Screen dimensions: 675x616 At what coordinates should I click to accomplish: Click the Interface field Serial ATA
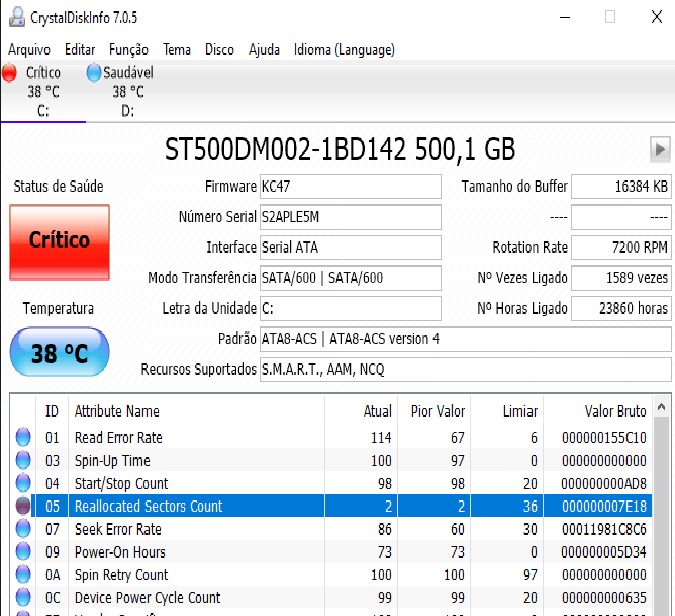pyautogui.click(x=350, y=248)
